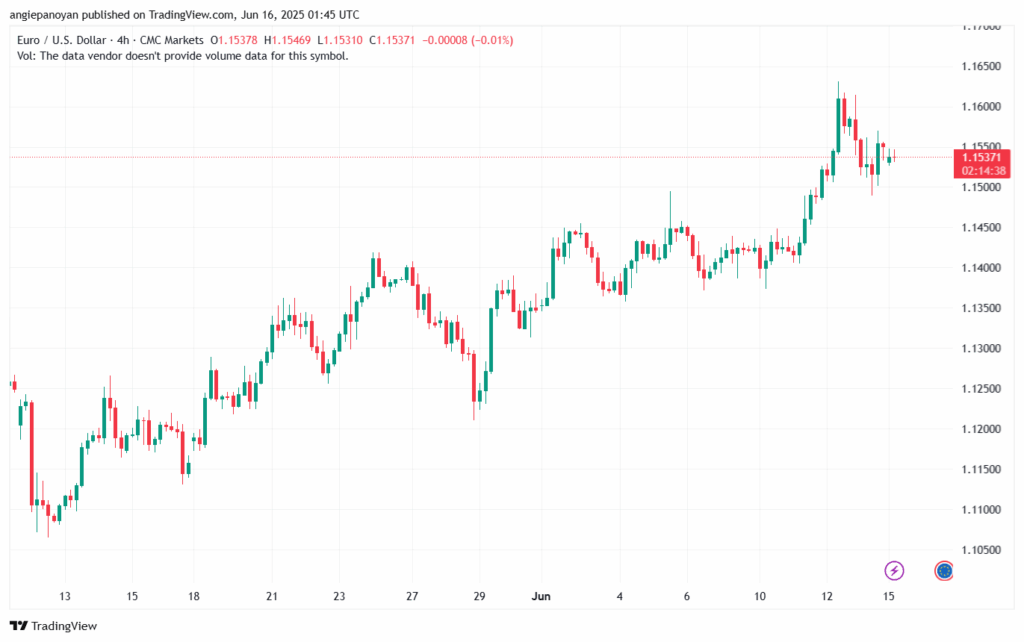Click the TradingView logo at bottom left

pos(54,626)
